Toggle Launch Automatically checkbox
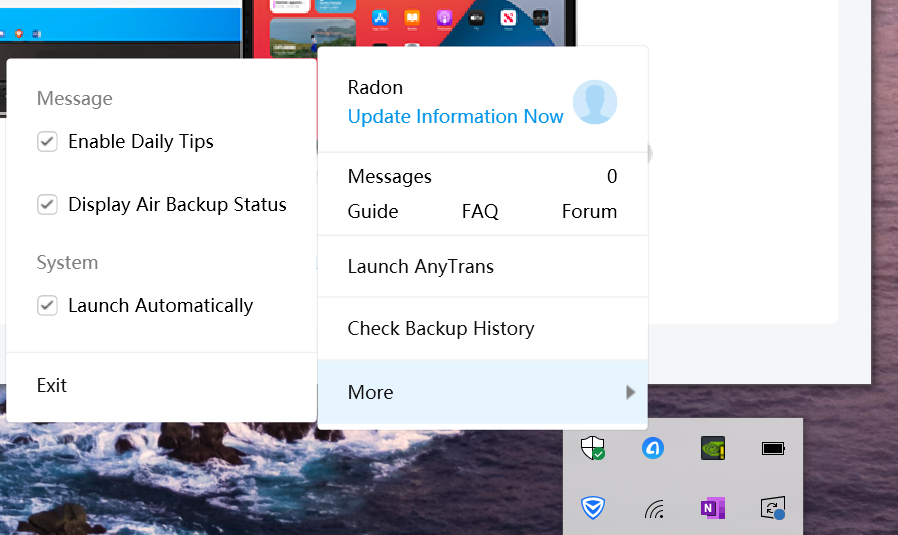The image size is (898, 535). tap(47, 305)
